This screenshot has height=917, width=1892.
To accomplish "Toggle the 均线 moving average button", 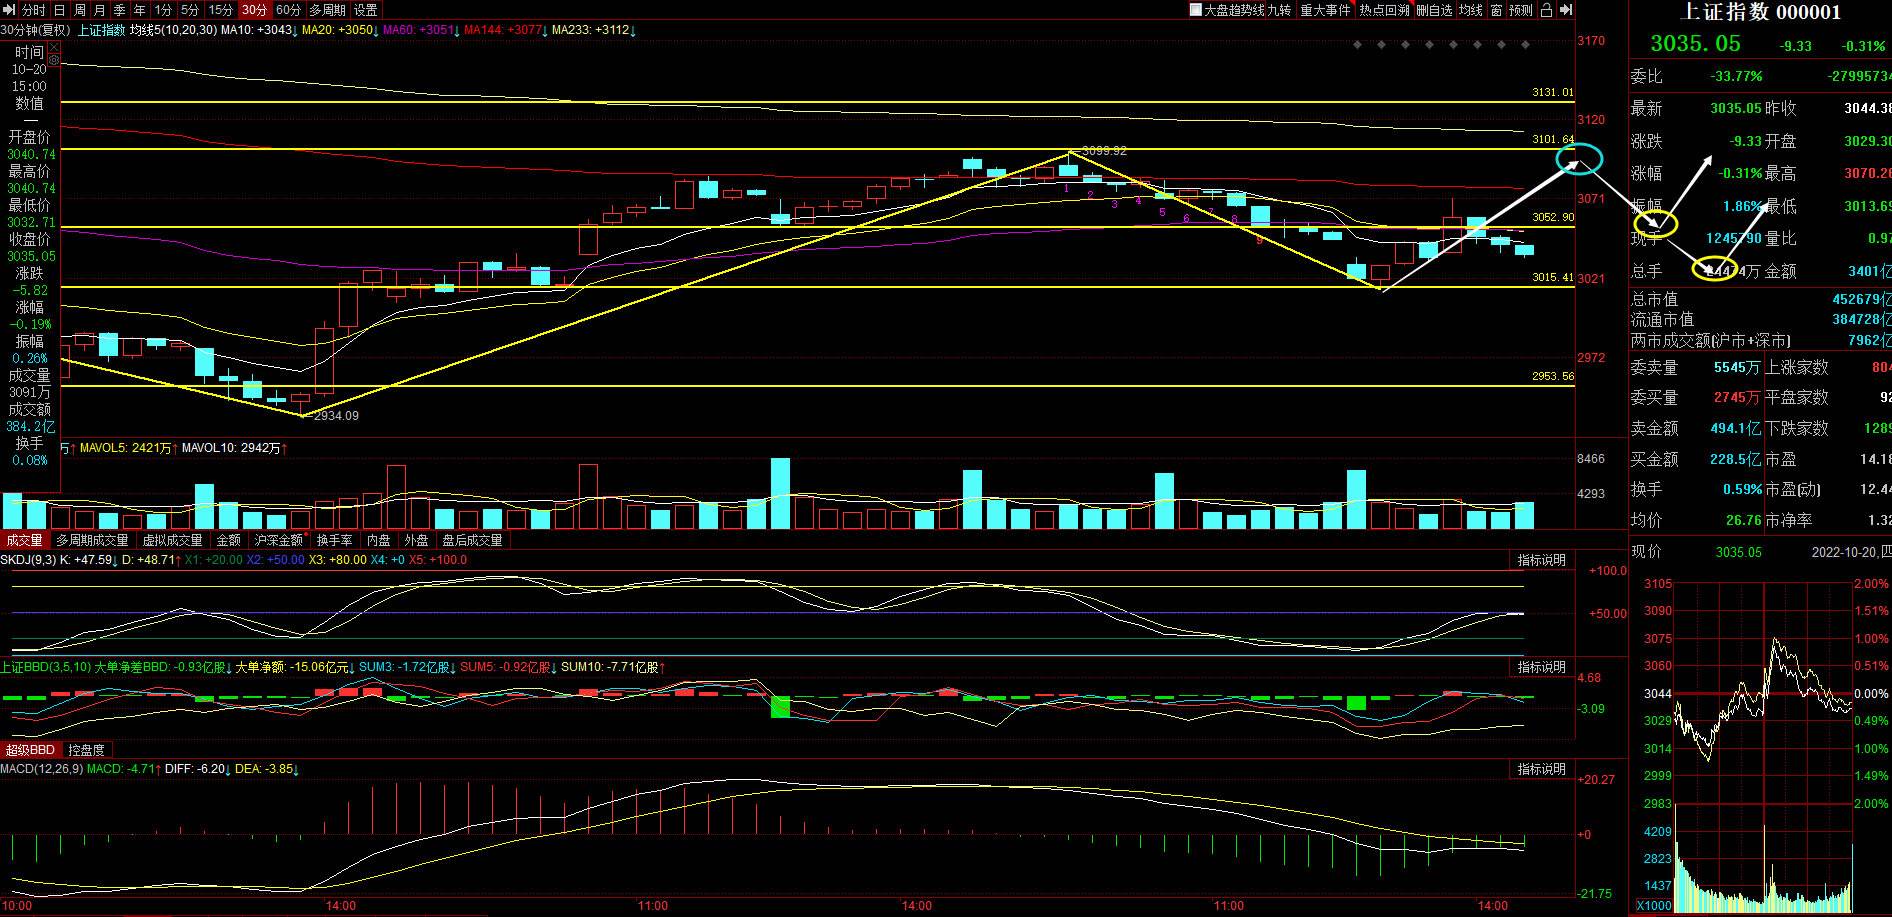I will [x=1470, y=10].
